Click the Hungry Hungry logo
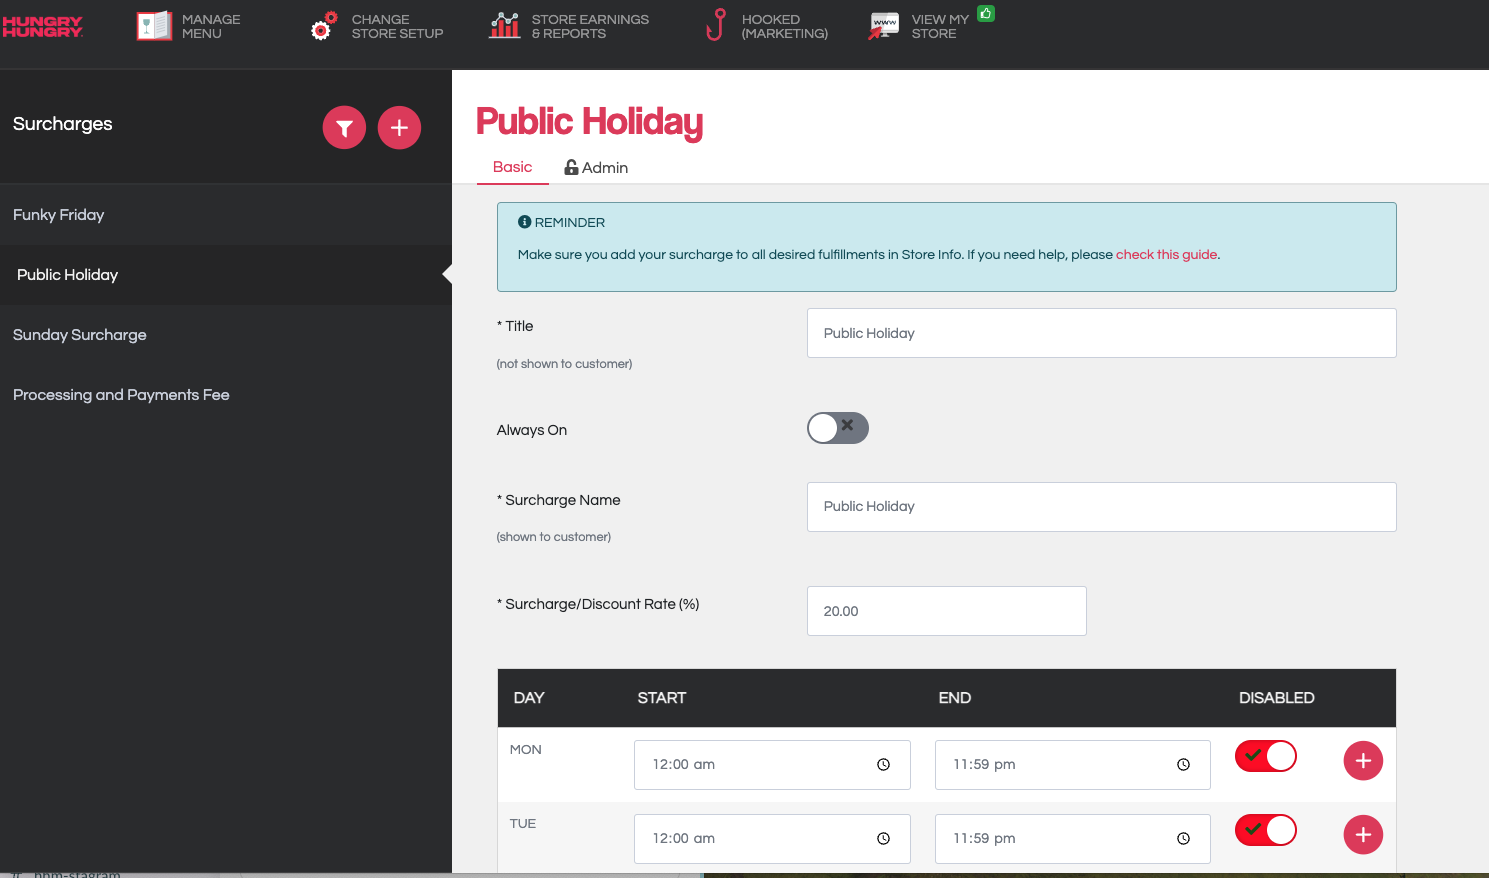The image size is (1489, 878). pyautogui.click(x=42, y=26)
